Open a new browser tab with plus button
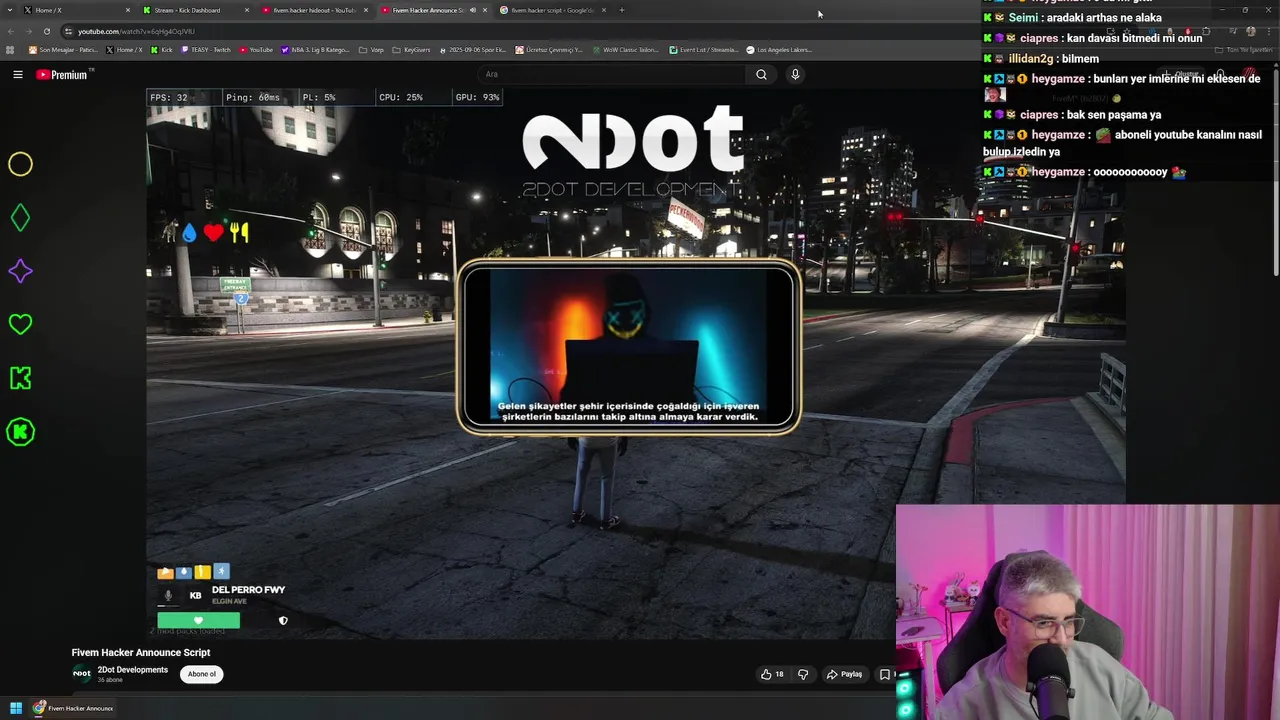1280x720 pixels. coord(621,10)
